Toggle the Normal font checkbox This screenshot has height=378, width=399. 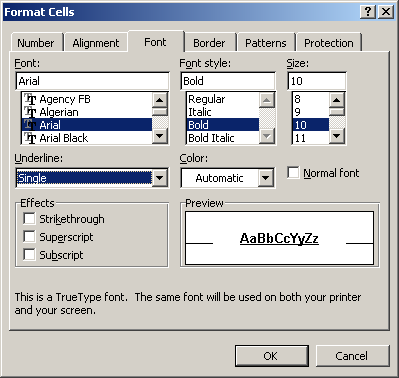point(293,173)
